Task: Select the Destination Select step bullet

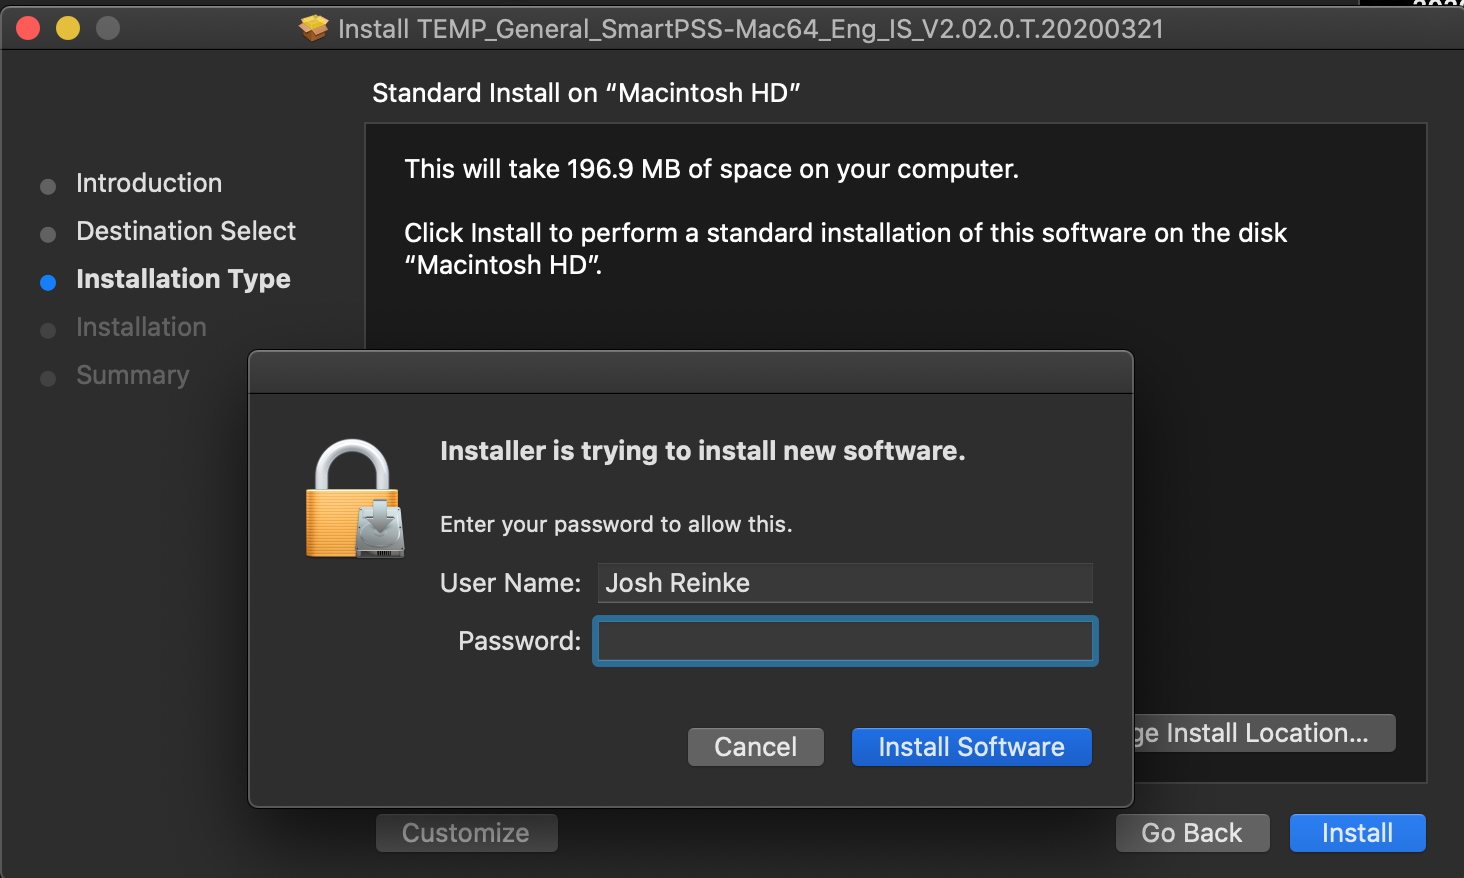Action: (x=48, y=234)
